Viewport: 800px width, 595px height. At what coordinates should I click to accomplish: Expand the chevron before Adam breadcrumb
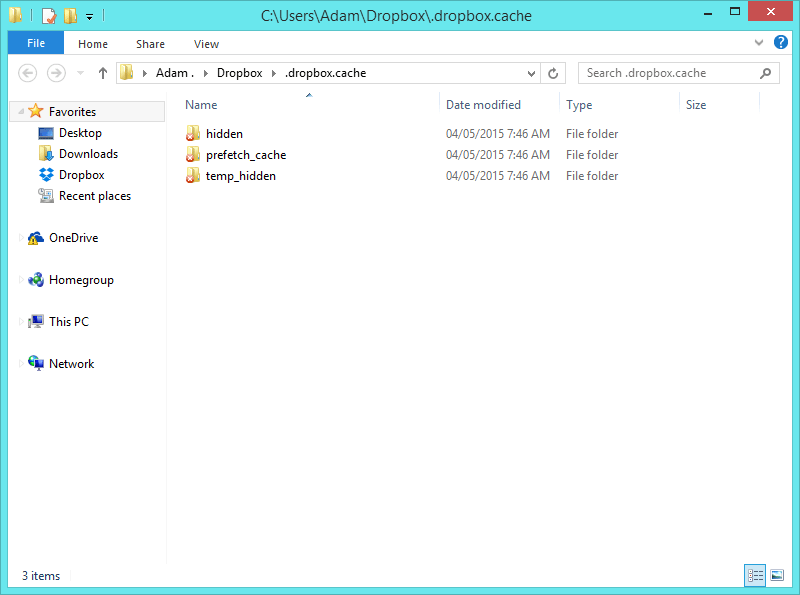point(144,73)
